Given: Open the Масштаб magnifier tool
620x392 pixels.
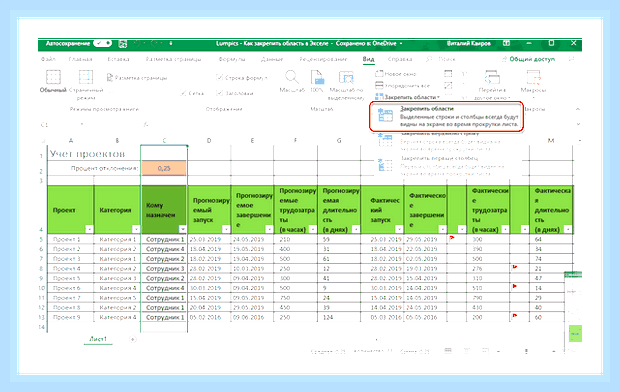Looking at the screenshot, I should point(291,77).
